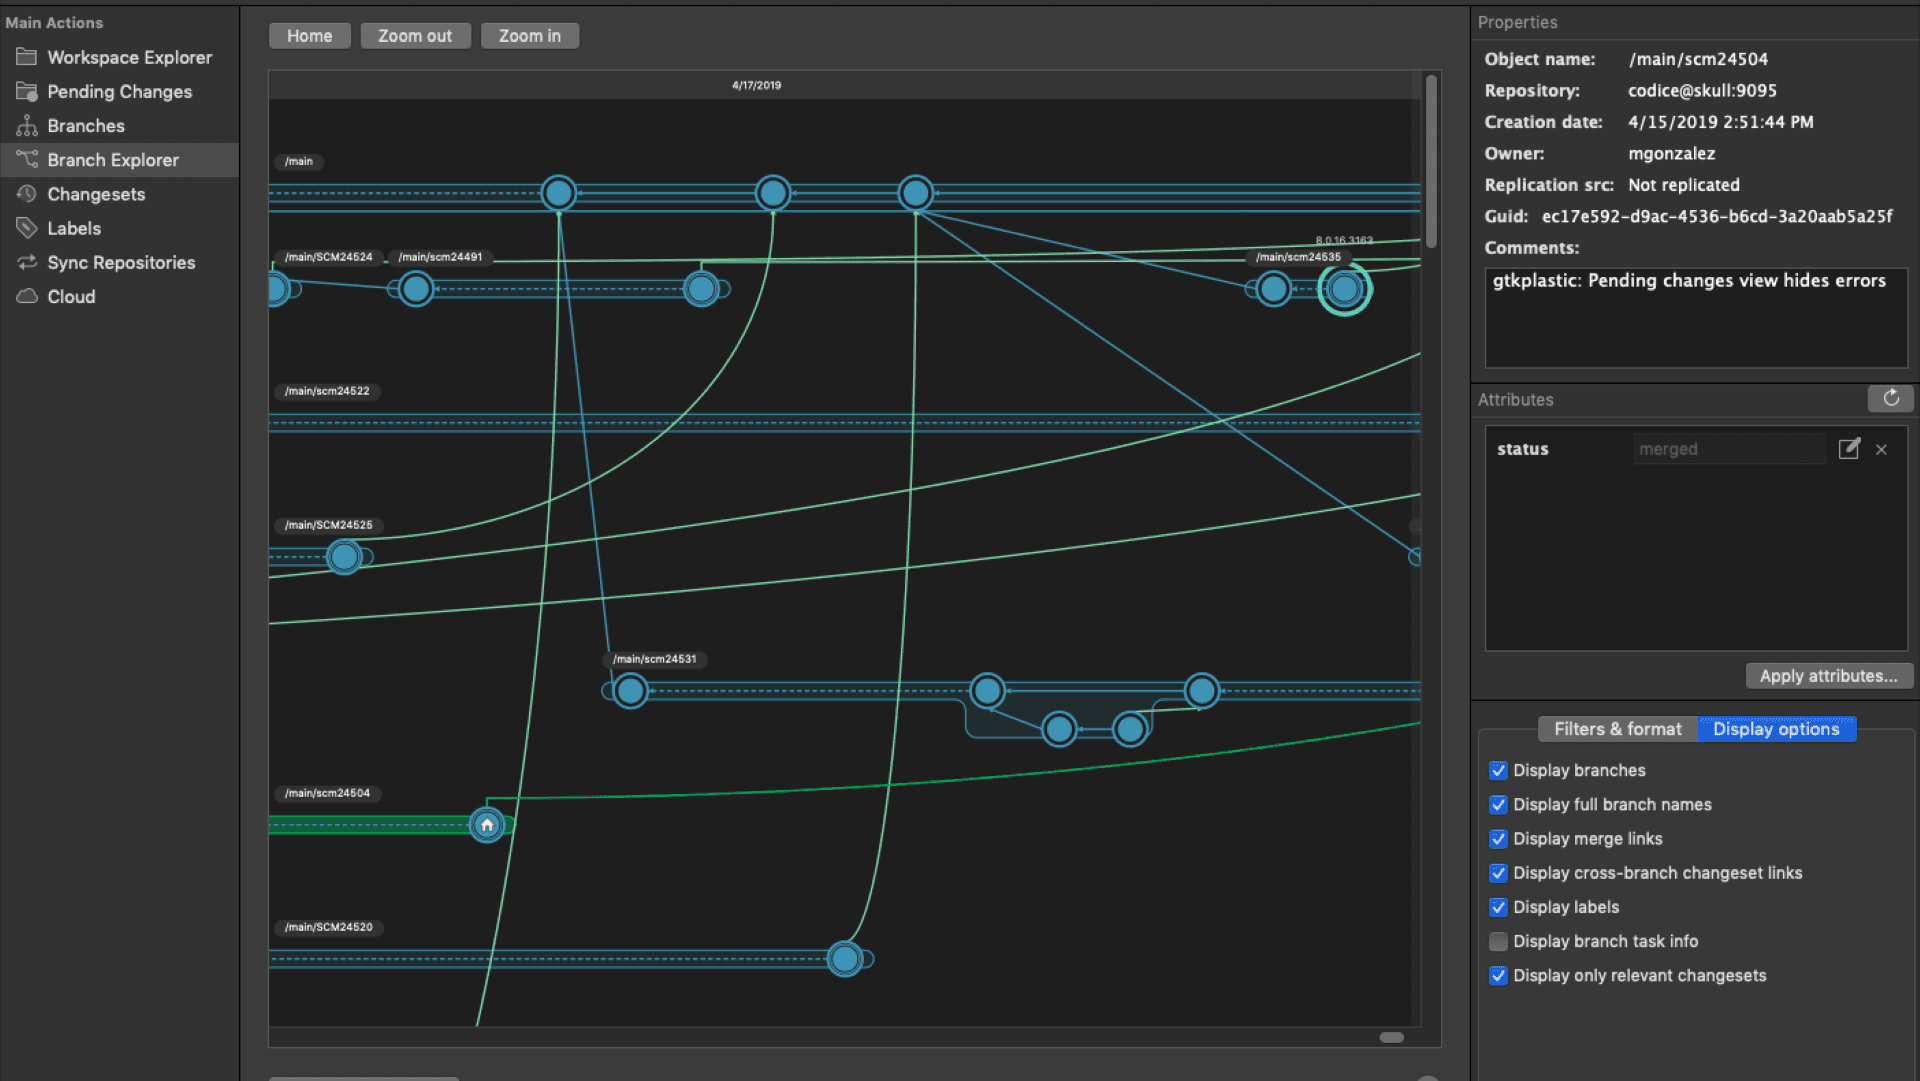Click the Apply attributes button
Screen dimensions: 1920x1081
1826,675
